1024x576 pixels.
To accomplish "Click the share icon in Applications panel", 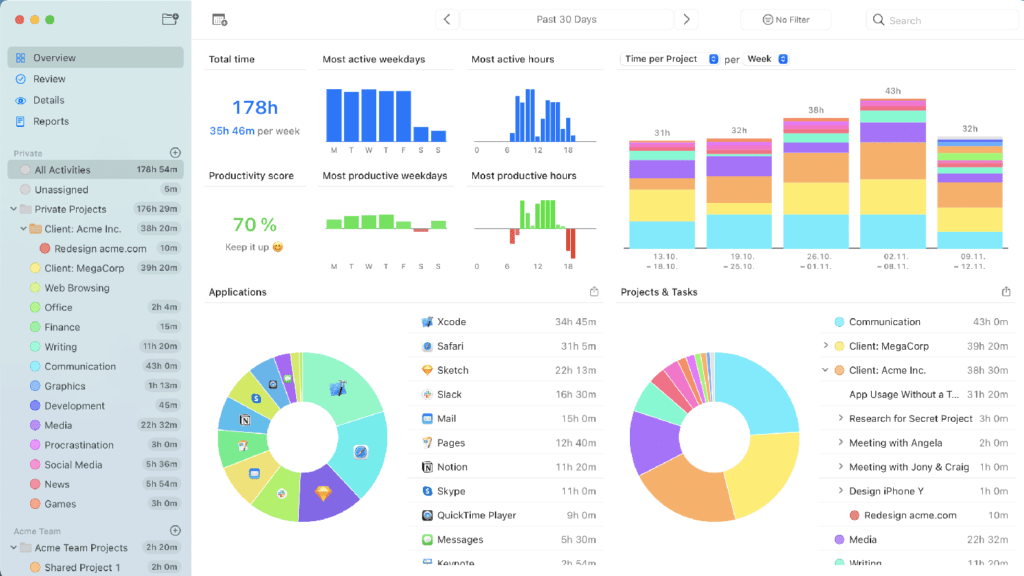I will tap(595, 292).
